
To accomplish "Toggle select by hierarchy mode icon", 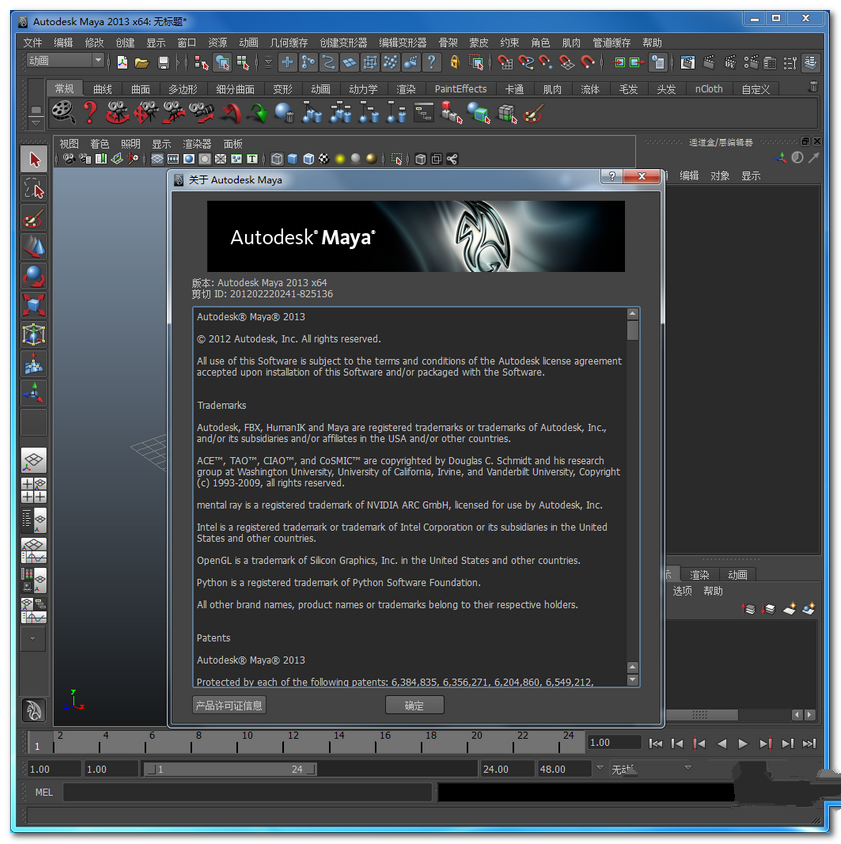I will point(202,63).
